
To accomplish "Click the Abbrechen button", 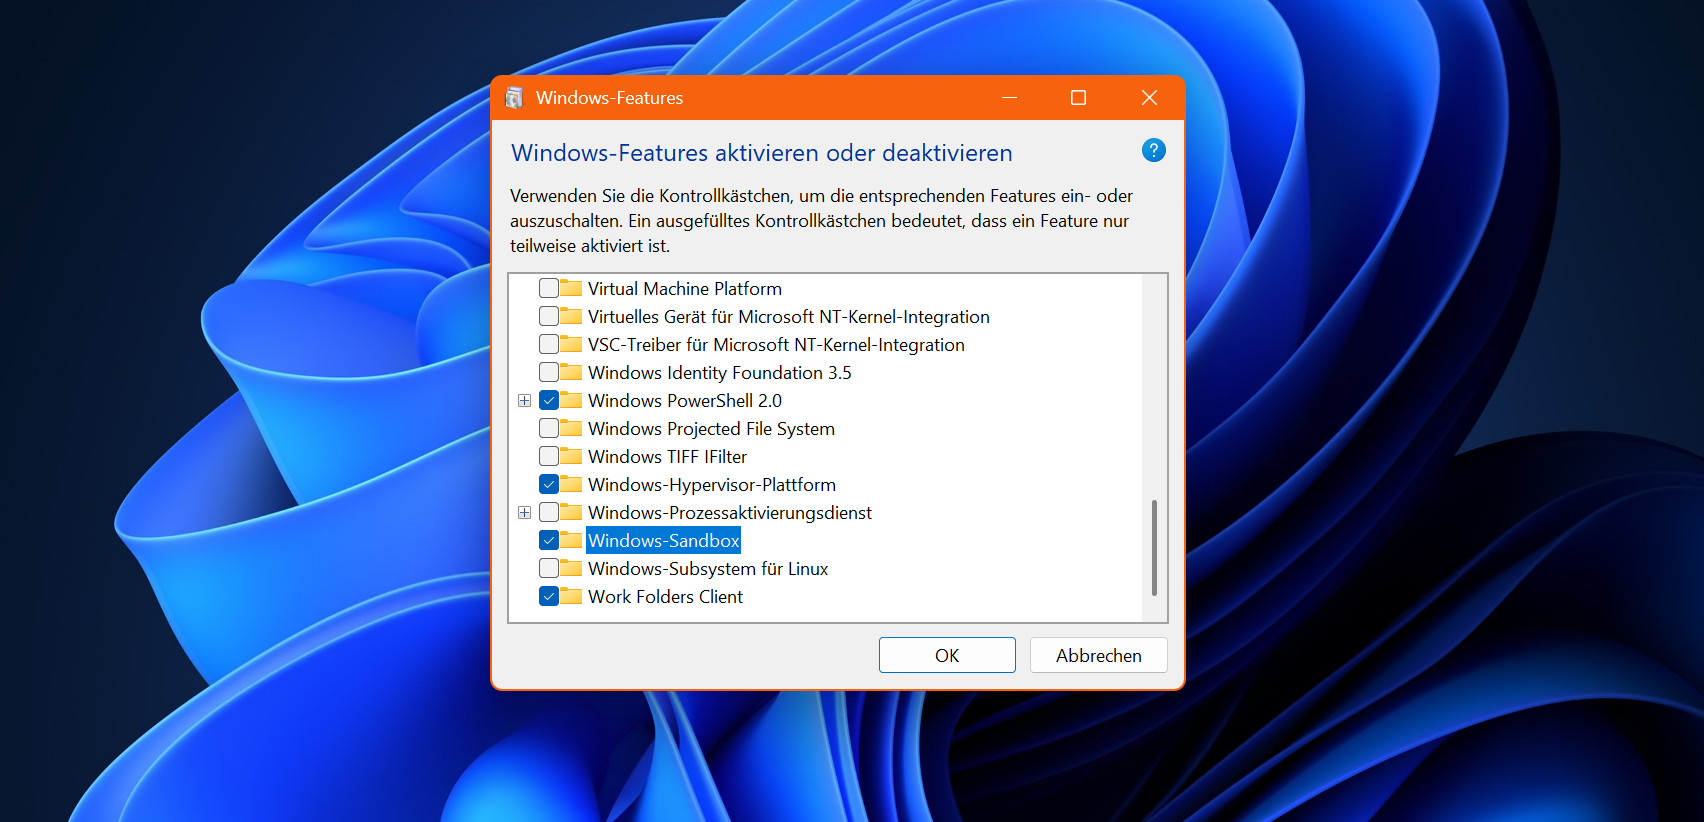I will 1098,655.
